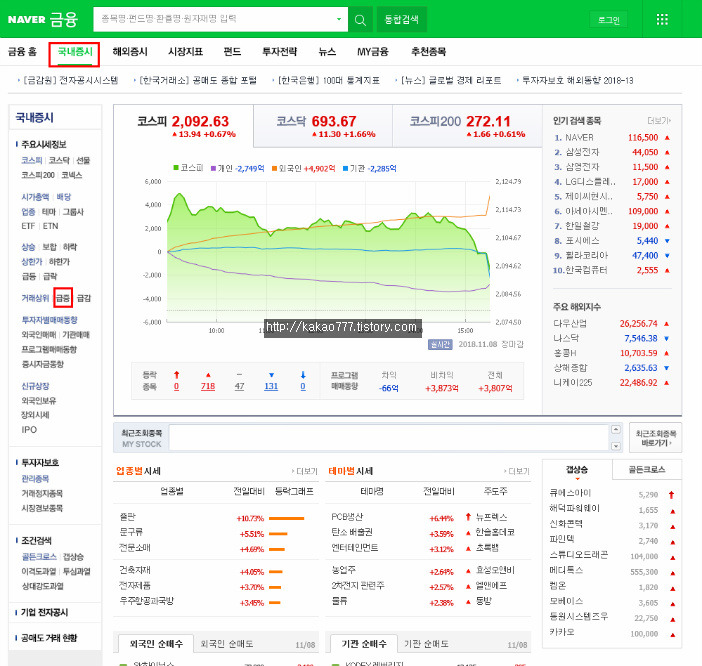
Task: Click the 718 rising stocks count
Action: tap(208, 386)
